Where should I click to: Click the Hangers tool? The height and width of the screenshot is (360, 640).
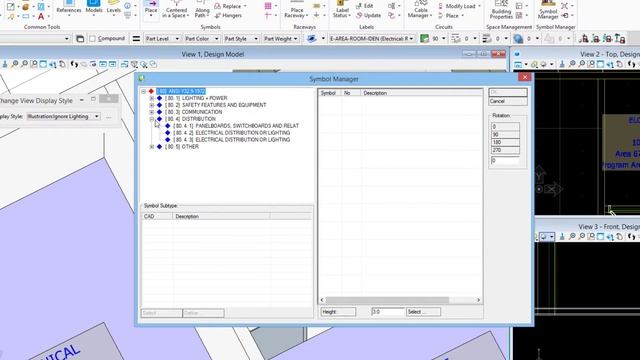point(228,16)
